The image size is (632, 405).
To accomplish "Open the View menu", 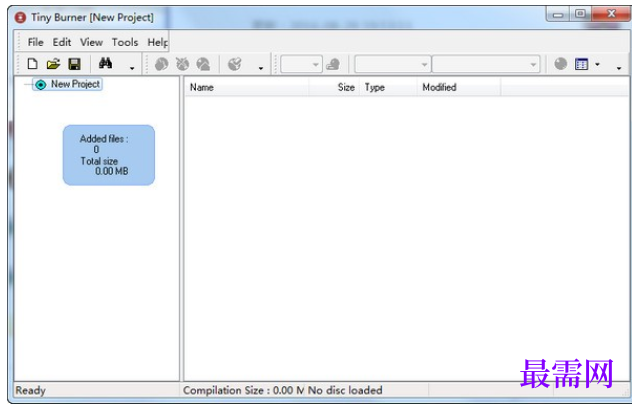I will click(91, 42).
